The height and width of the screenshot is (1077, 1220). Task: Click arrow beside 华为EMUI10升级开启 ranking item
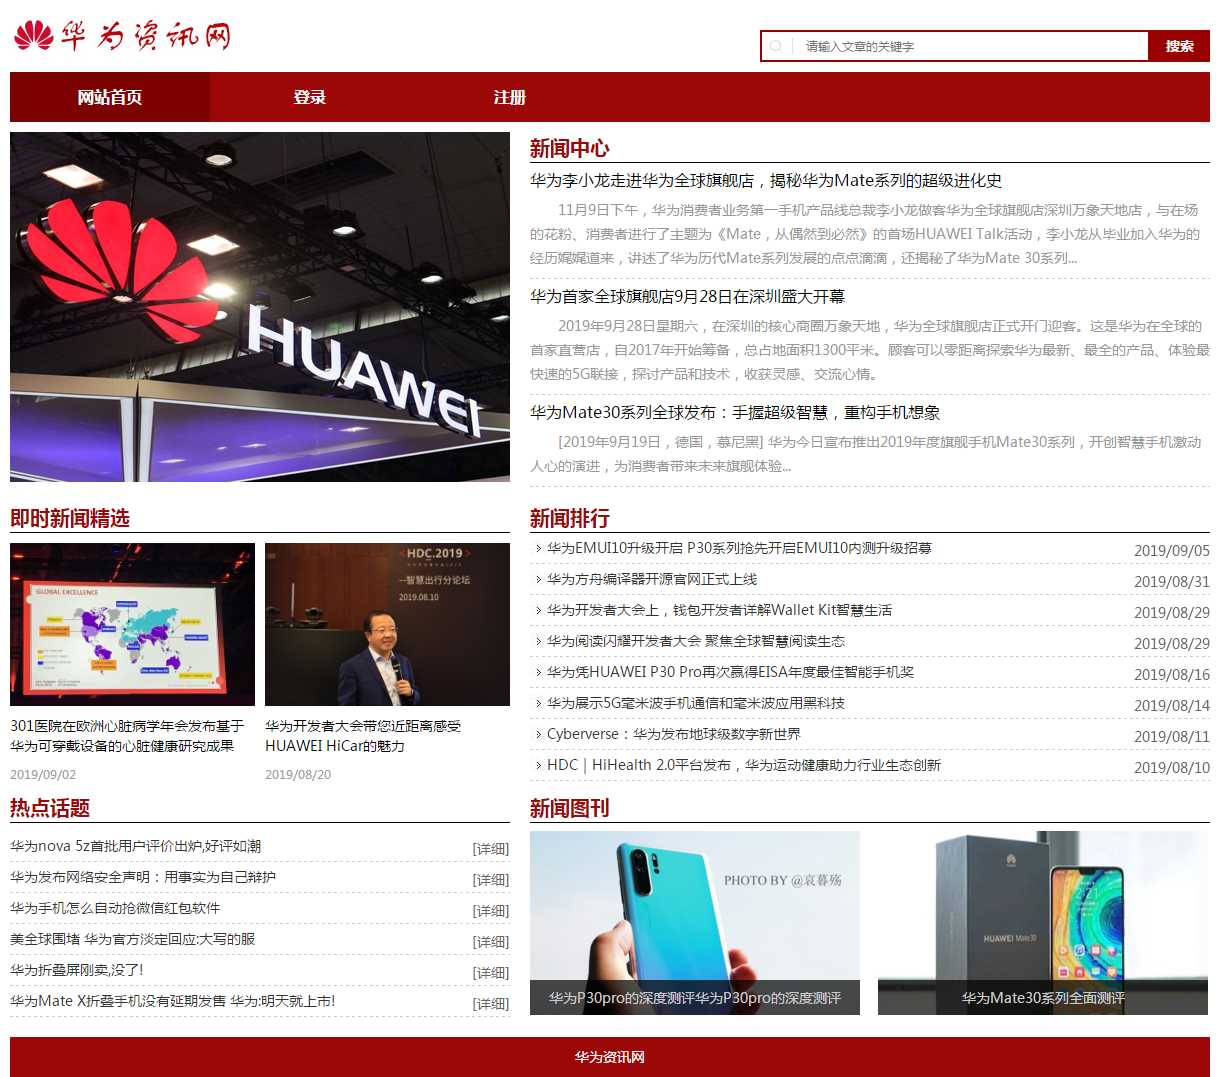538,549
